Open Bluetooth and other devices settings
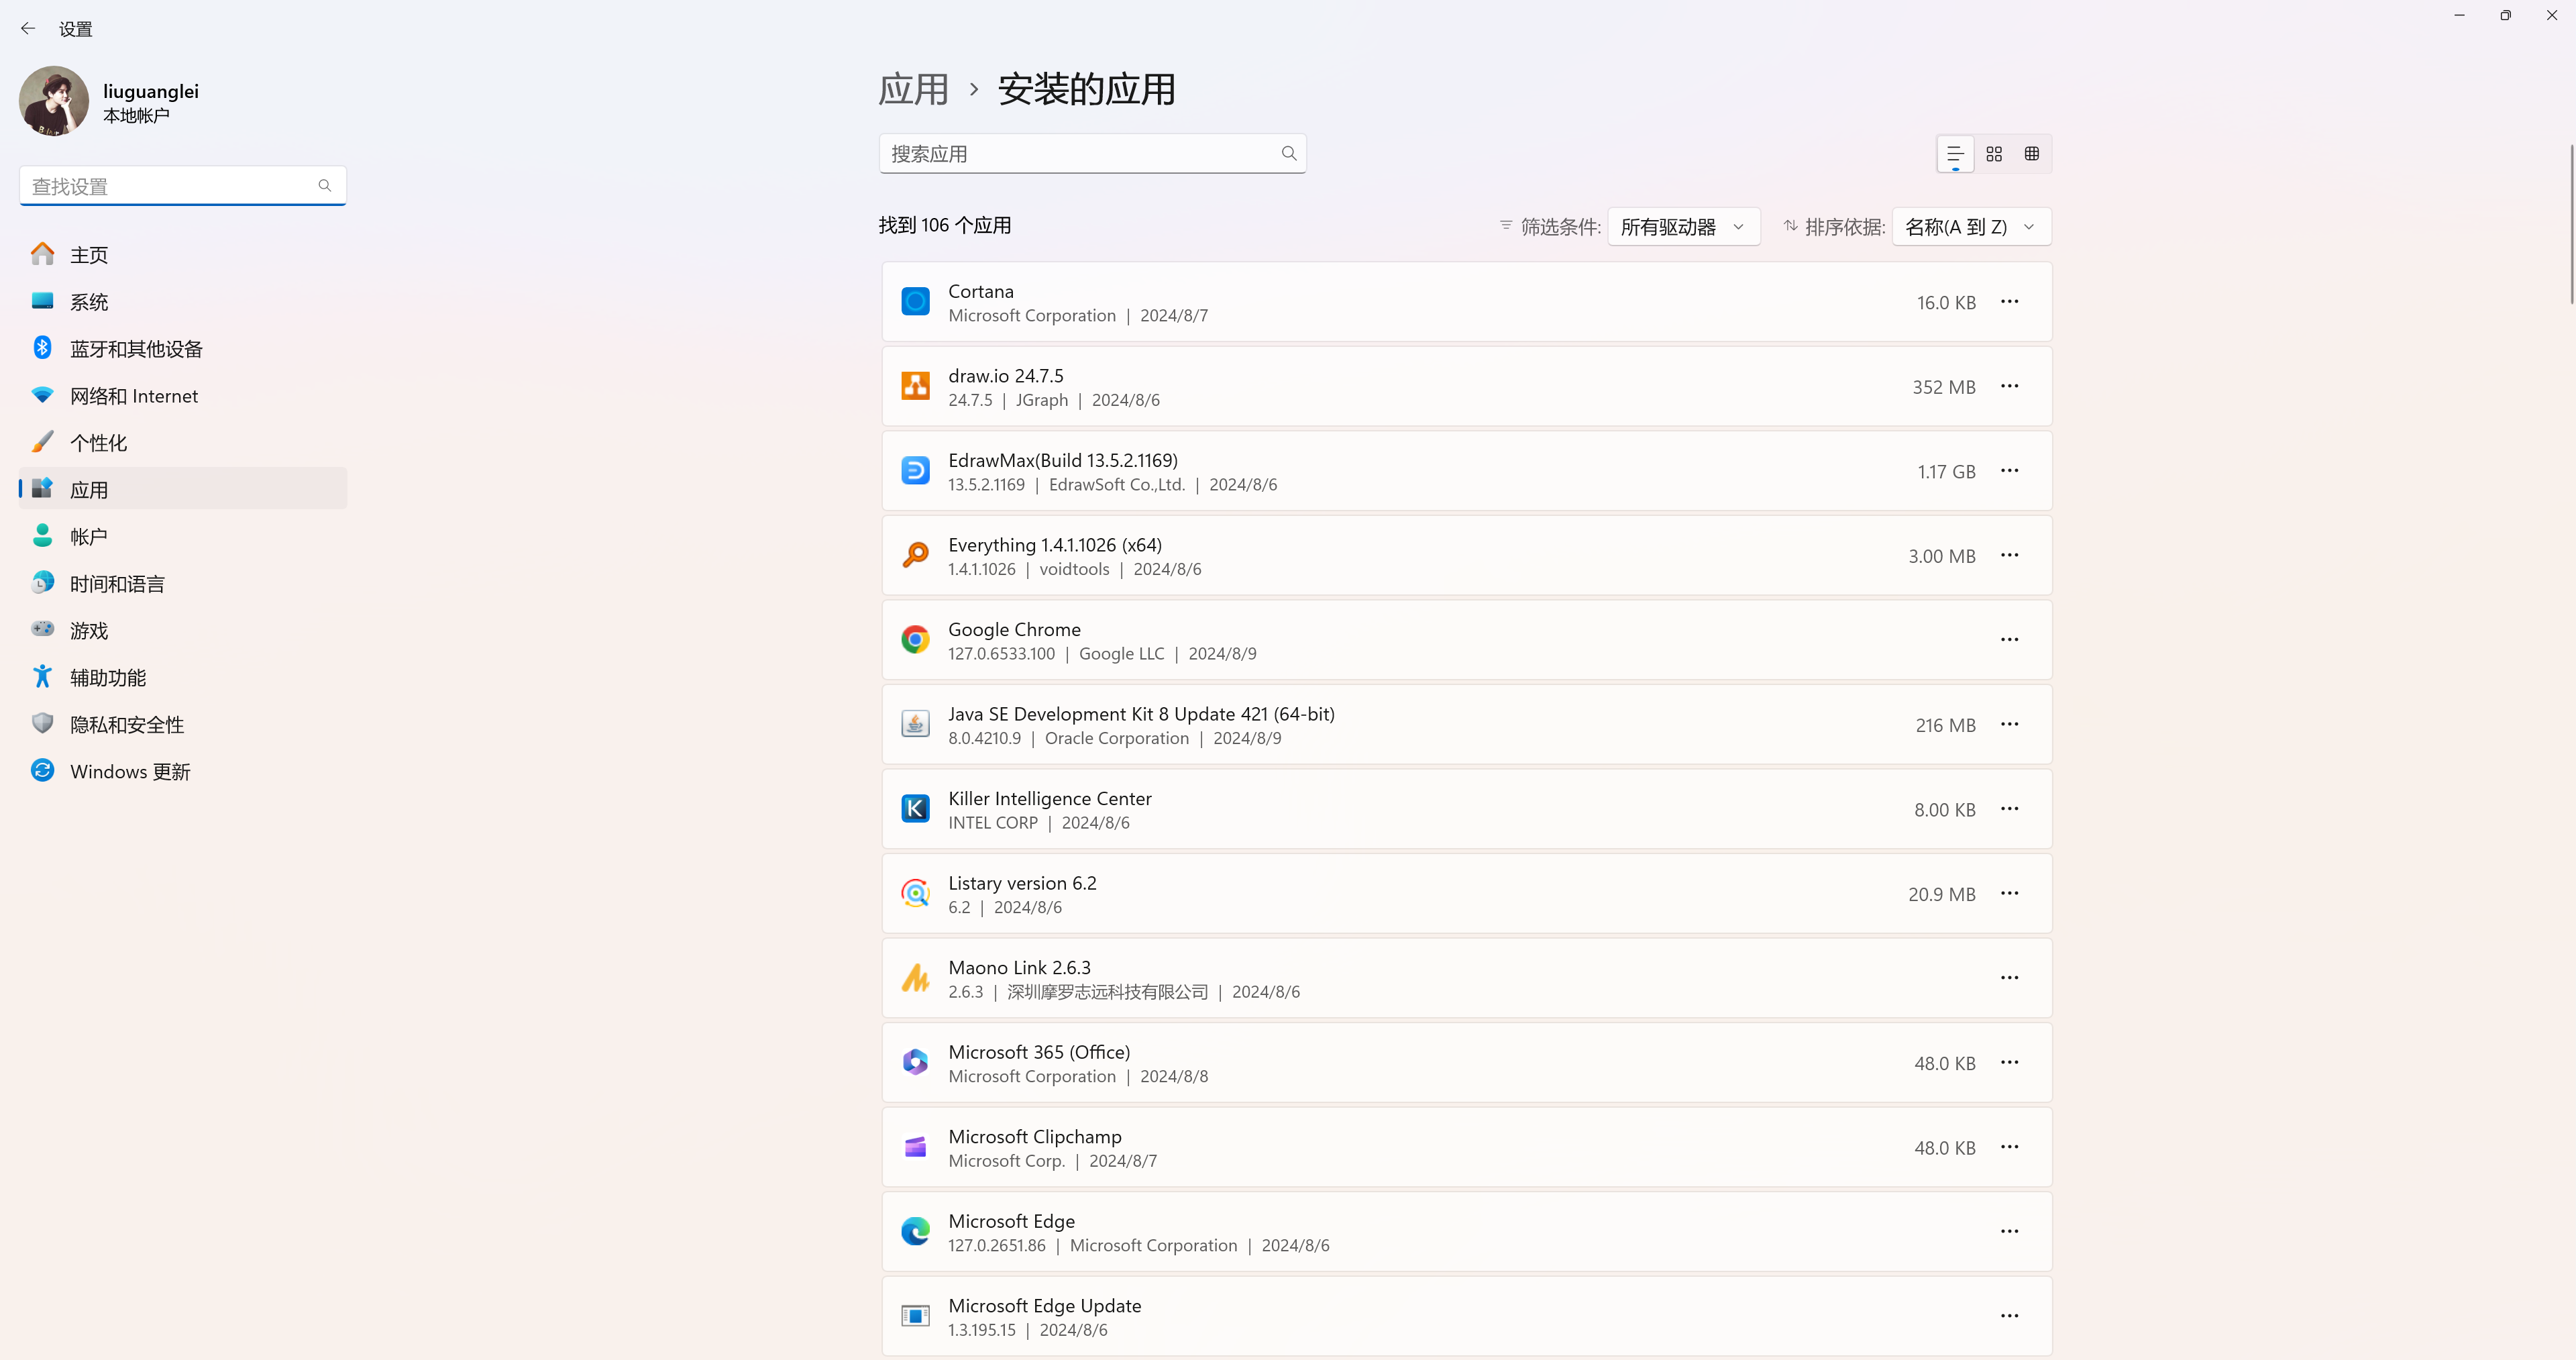This screenshot has width=2576, height=1360. (x=136, y=349)
